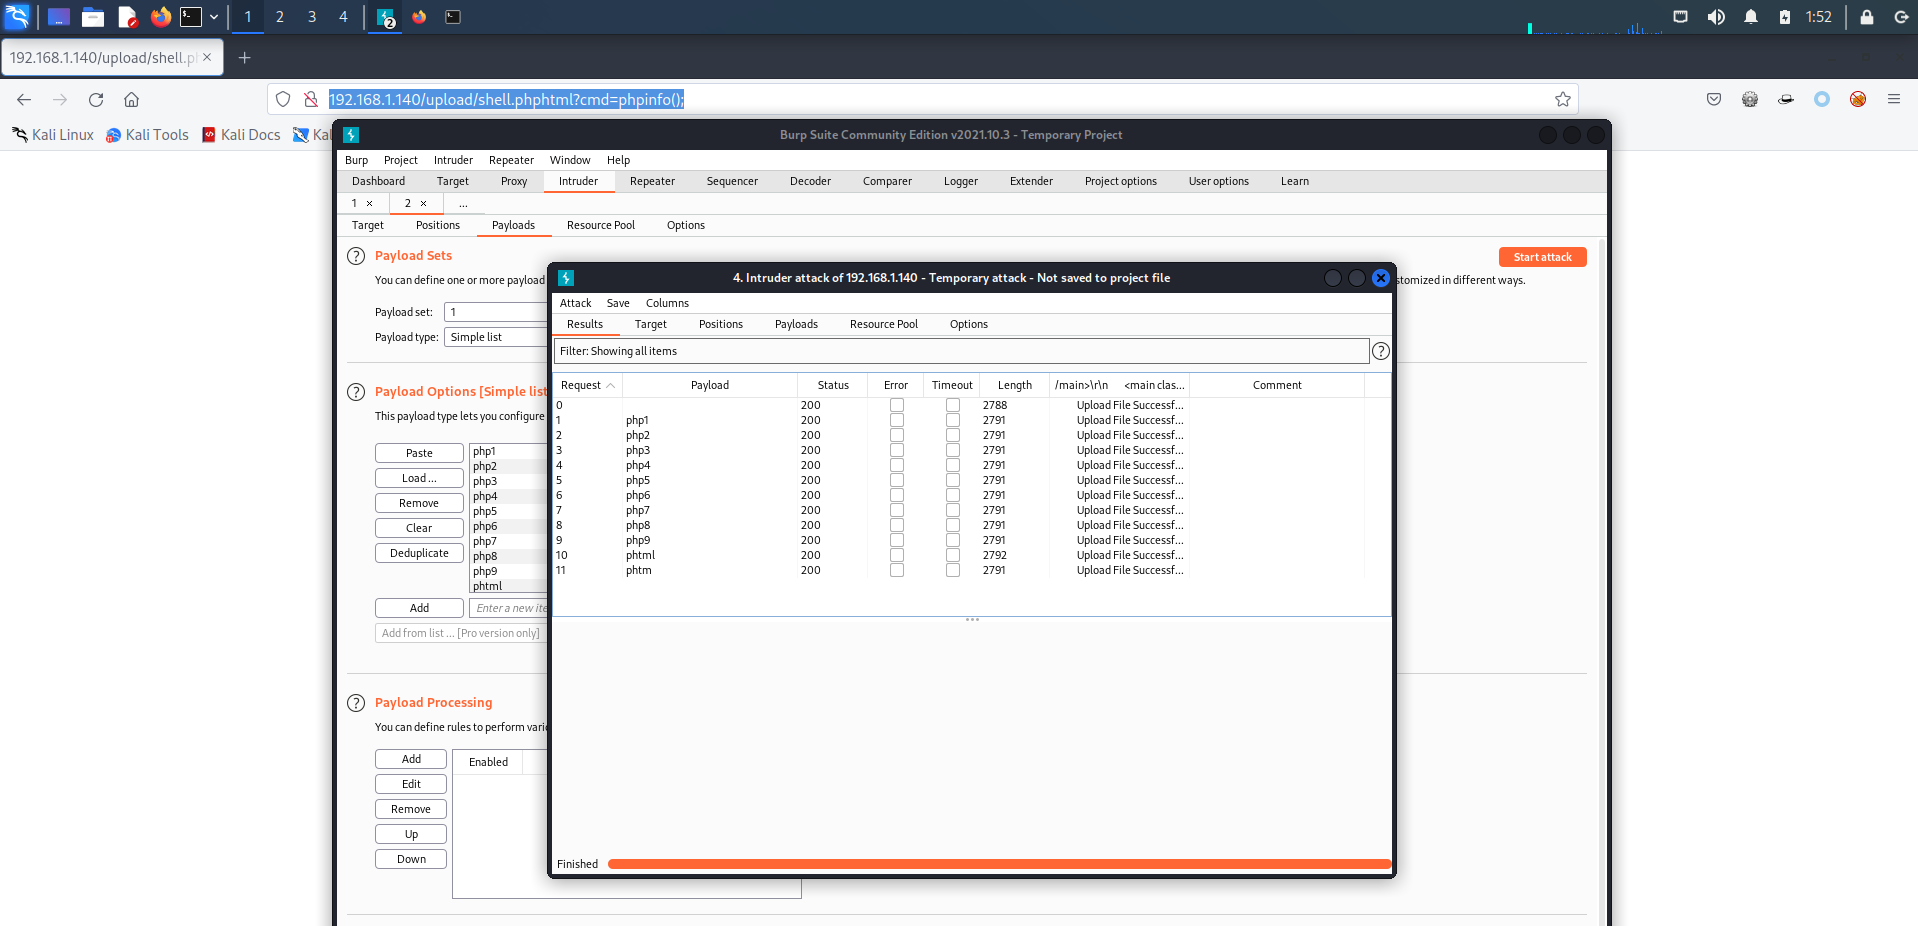Open the Save to Pocket icon
This screenshot has height=926, width=1918.
1714,99
